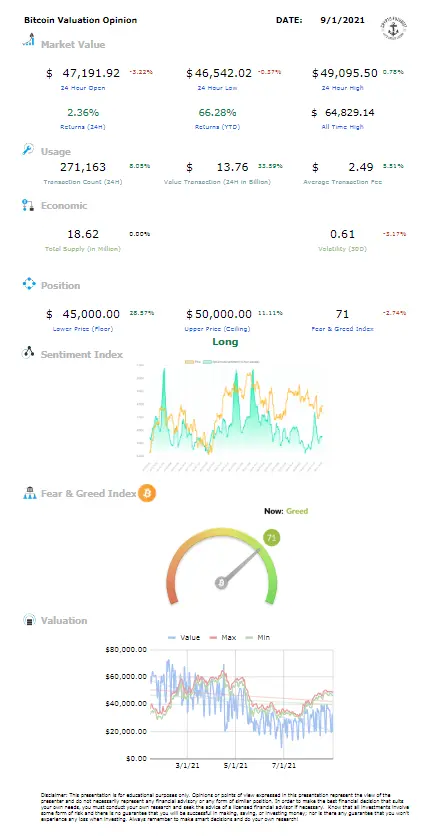
Task: Click the 3/1/21 date axis label
Action: click(x=187, y=766)
